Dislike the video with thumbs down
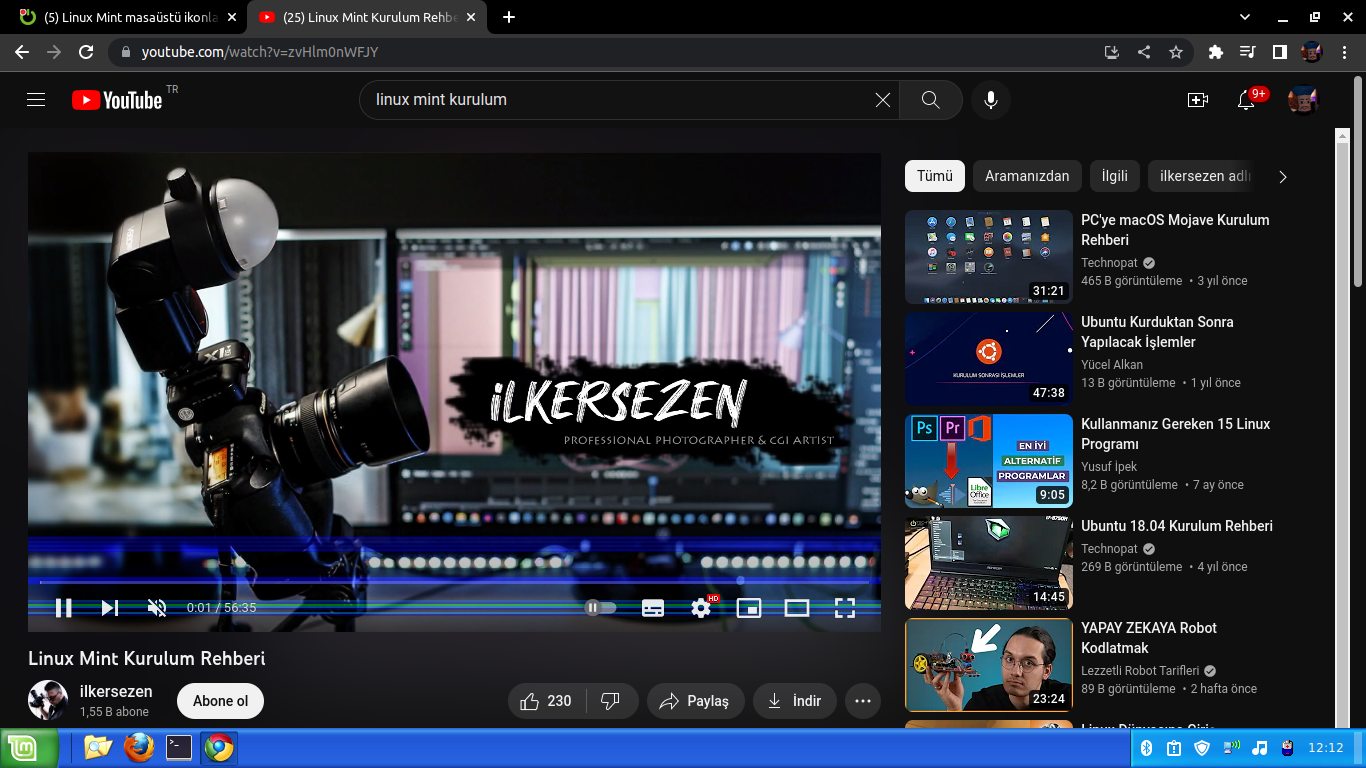This screenshot has width=1366, height=768. (610, 701)
